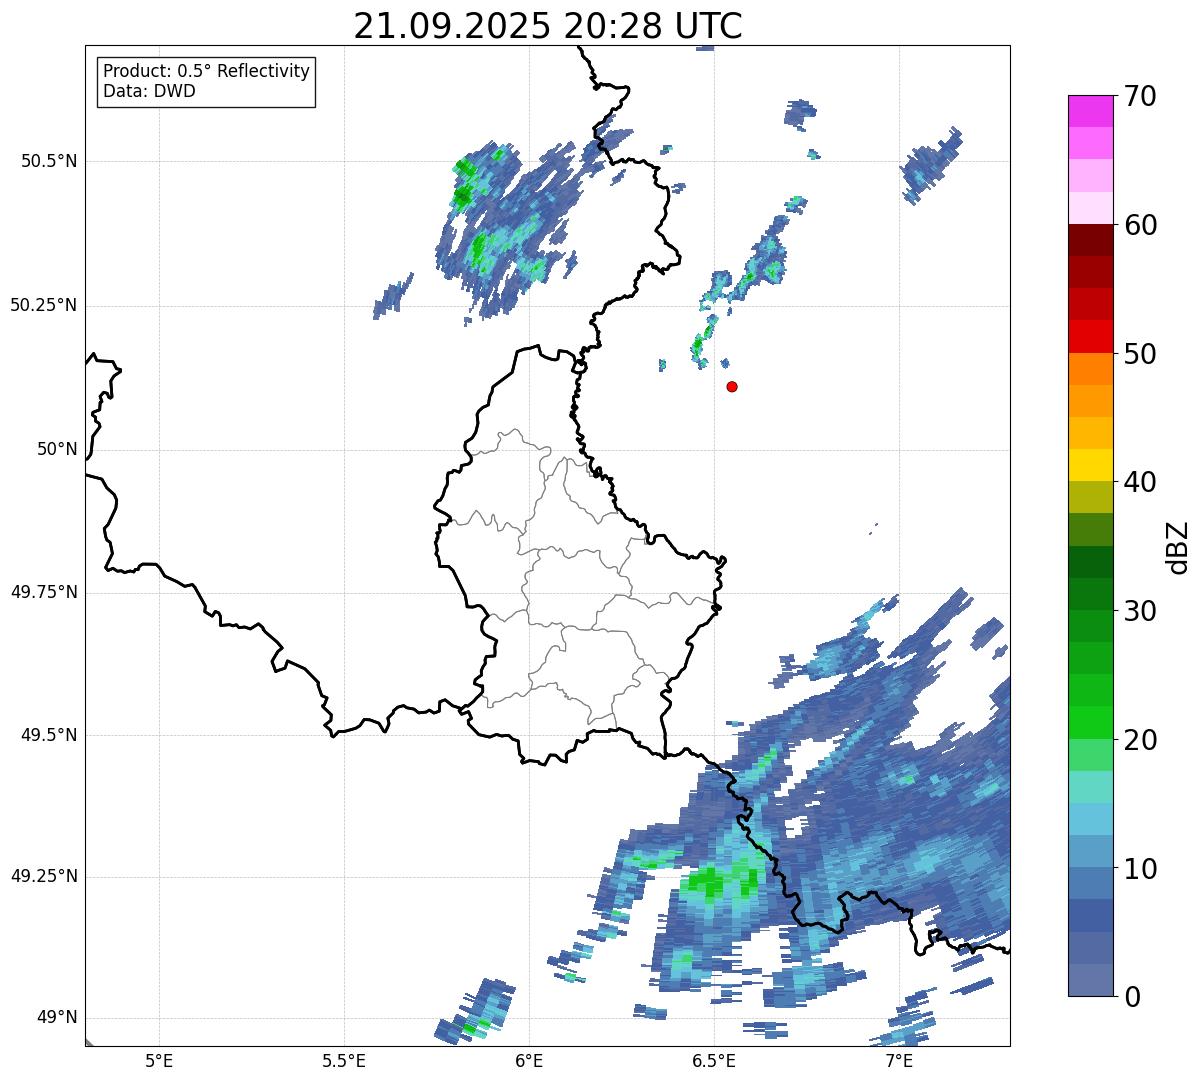The width and height of the screenshot is (1202, 1081).
Task: Pick the grey-blue bottom colorbar segment above 0
Action: [x=1090, y=980]
